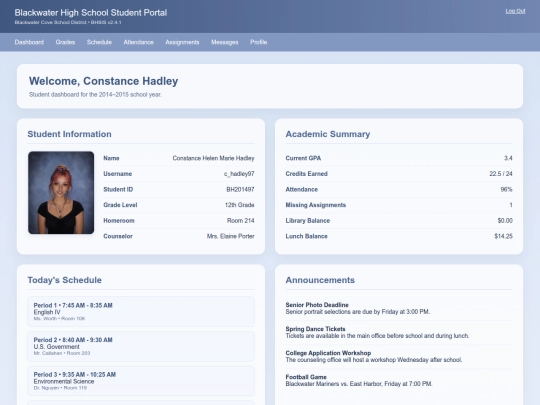Open the Spring Dance Tickets announcement
540x405 pixels.
coord(398,332)
